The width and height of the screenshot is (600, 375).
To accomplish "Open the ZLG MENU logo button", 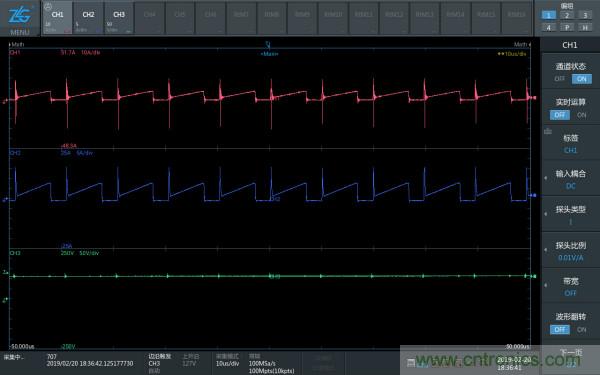I will click(x=20, y=18).
